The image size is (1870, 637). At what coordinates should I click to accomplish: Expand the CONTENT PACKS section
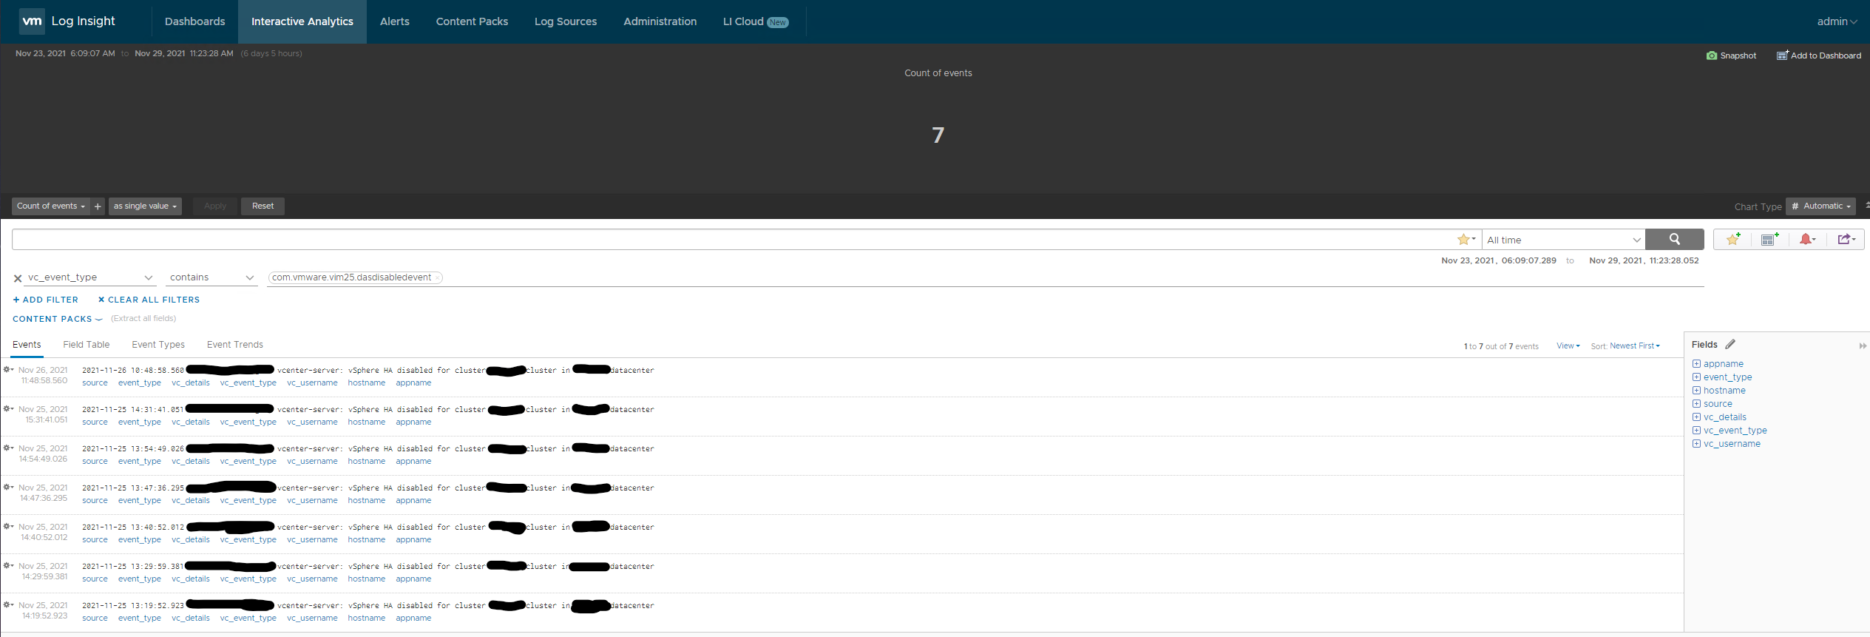coord(57,319)
